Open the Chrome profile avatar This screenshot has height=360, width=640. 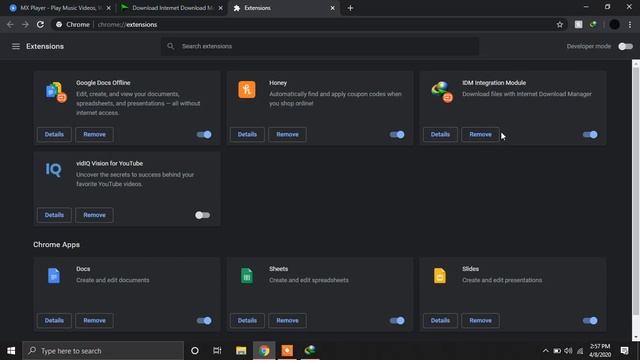[614, 24]
